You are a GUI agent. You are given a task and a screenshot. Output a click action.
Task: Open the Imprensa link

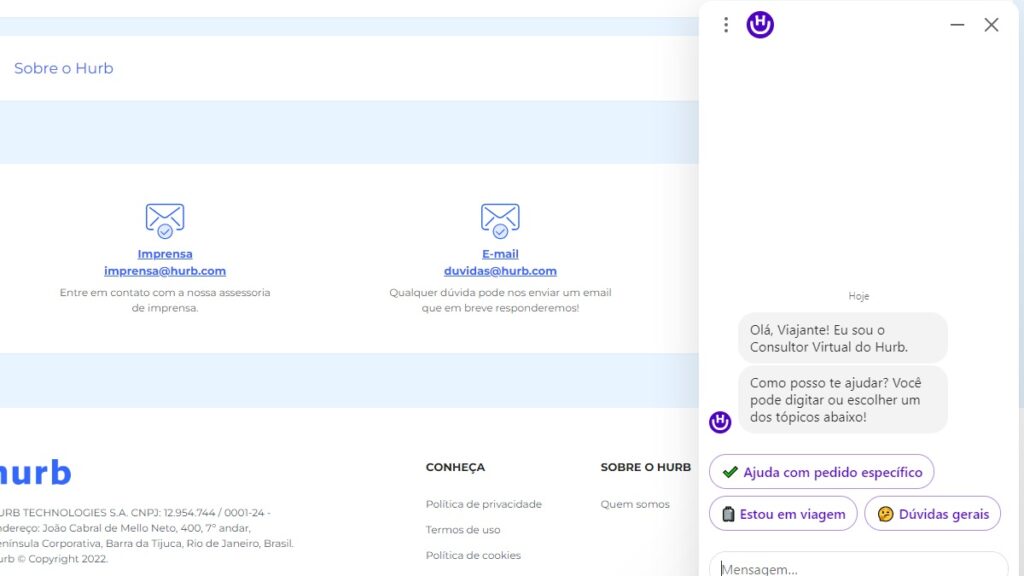(165, 254)
